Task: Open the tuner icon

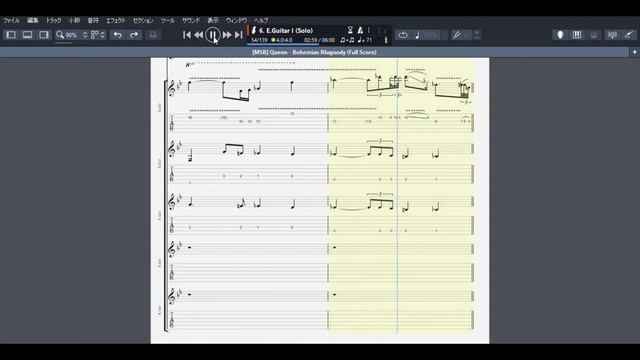Action: 612,35
